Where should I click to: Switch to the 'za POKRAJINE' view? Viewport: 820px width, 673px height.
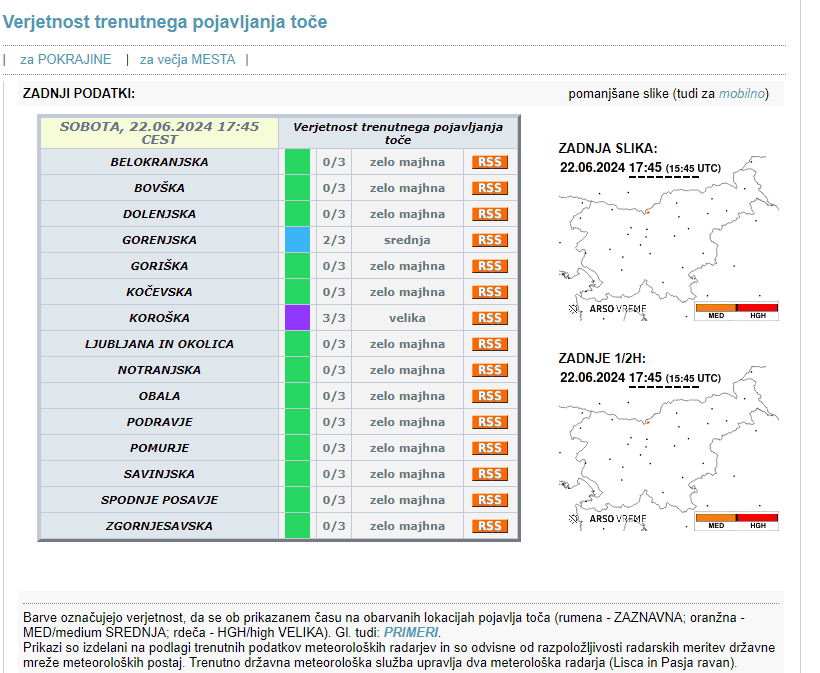[x=66, y=59]
